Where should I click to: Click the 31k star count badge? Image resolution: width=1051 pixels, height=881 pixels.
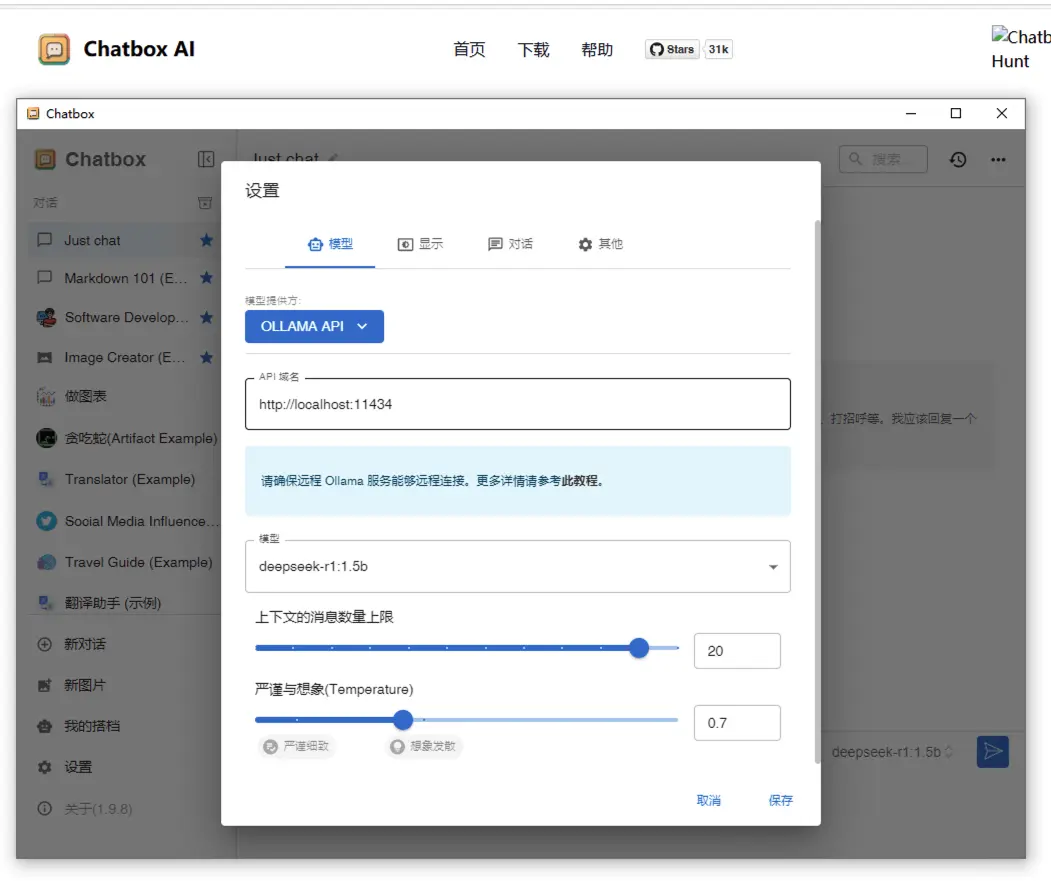tap(719, 49)
